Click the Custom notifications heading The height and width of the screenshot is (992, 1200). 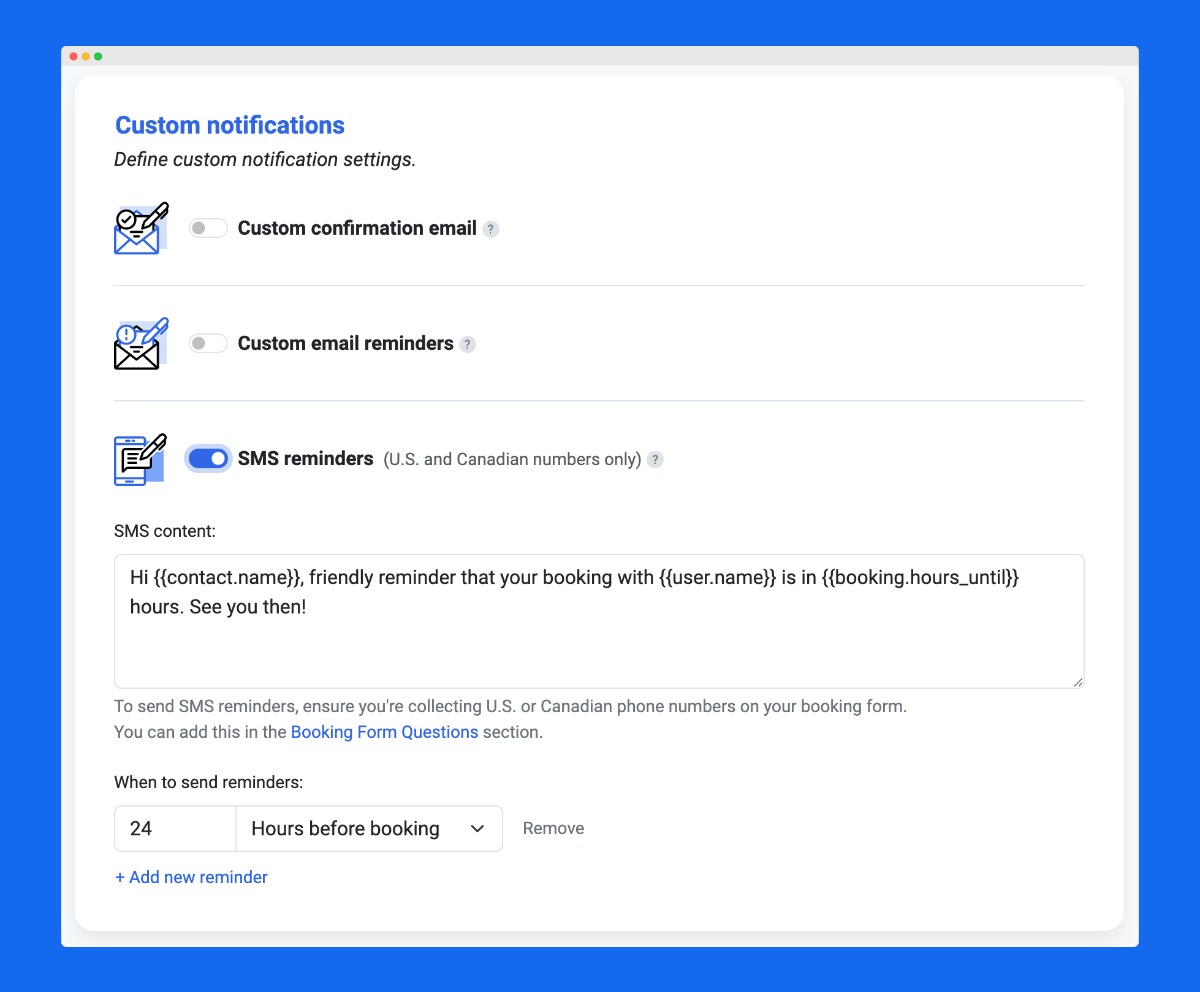(x=230, y=125)
